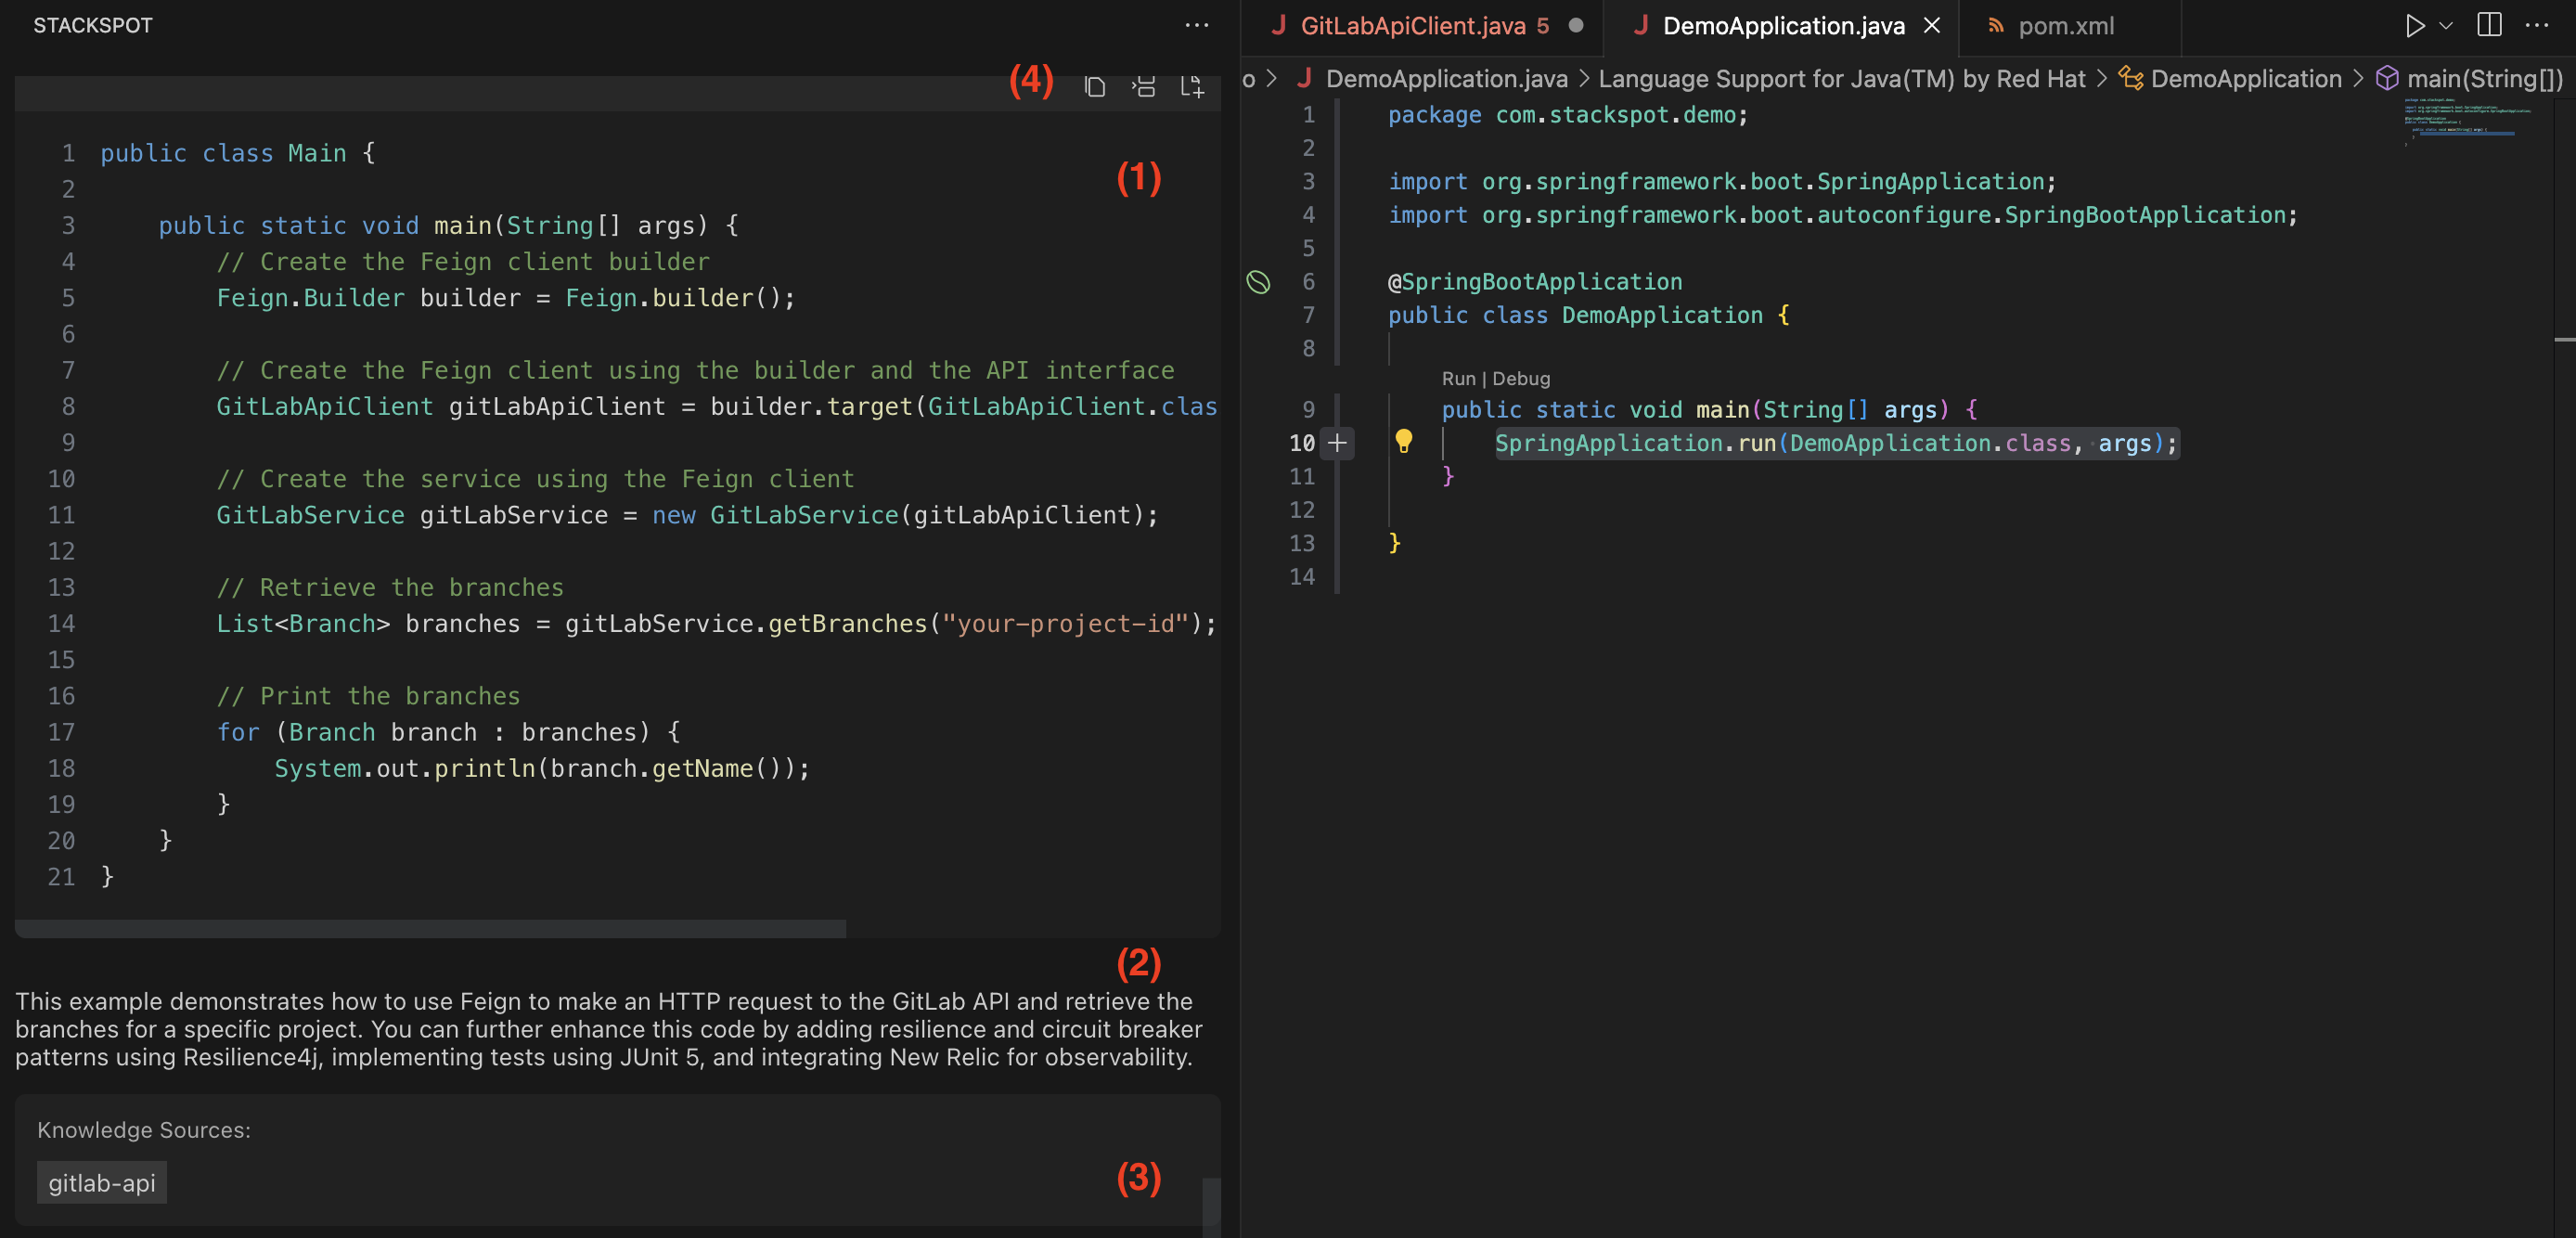Viewport: 2576px width, 1238px height.
Task: Split the editor to the right
Action: (x=2489, y=25)
